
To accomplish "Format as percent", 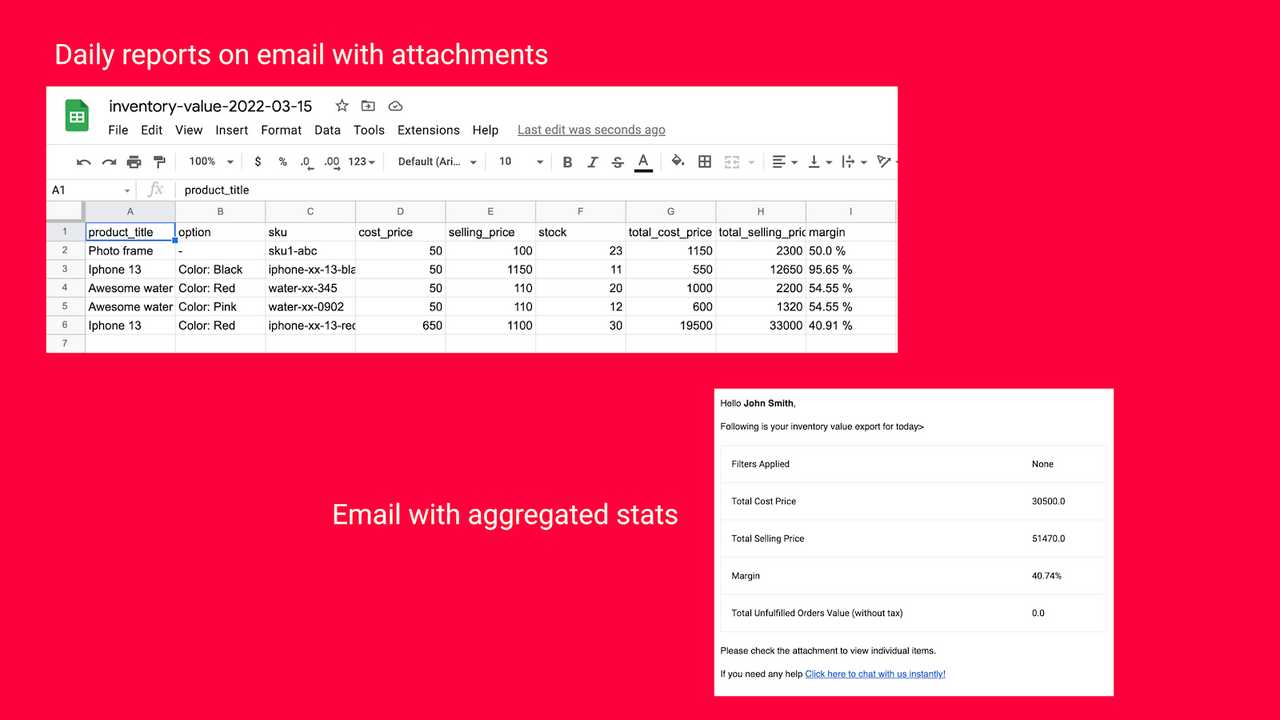I will 283,162.
